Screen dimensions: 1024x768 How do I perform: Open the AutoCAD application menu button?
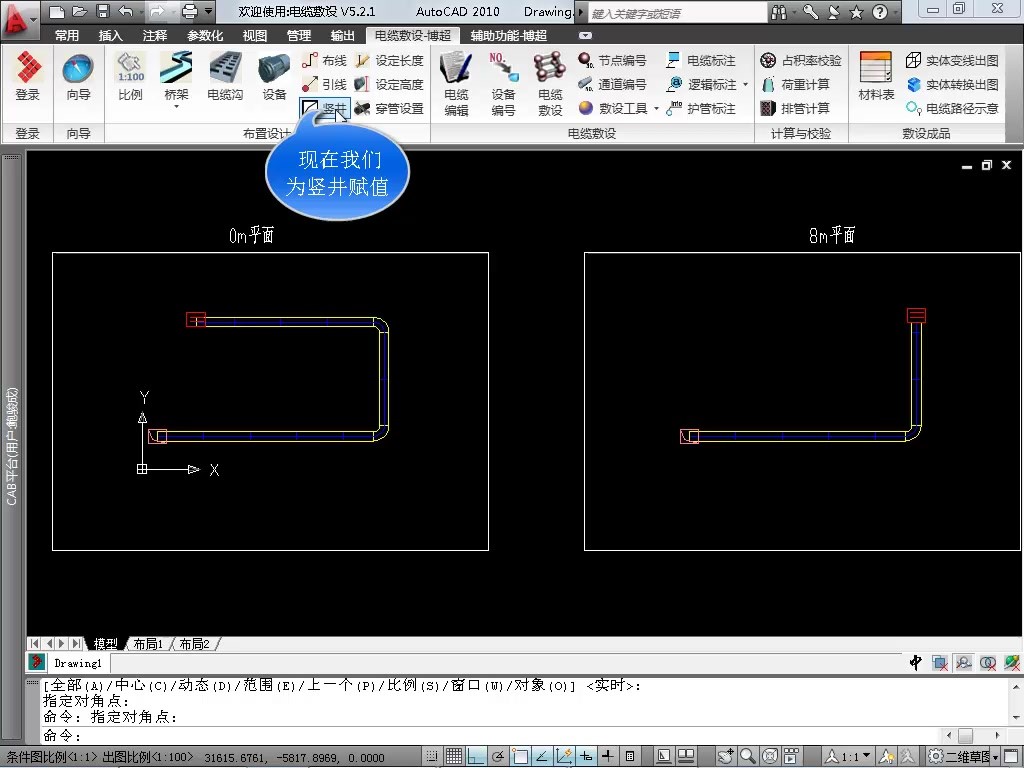pos(20,20)
